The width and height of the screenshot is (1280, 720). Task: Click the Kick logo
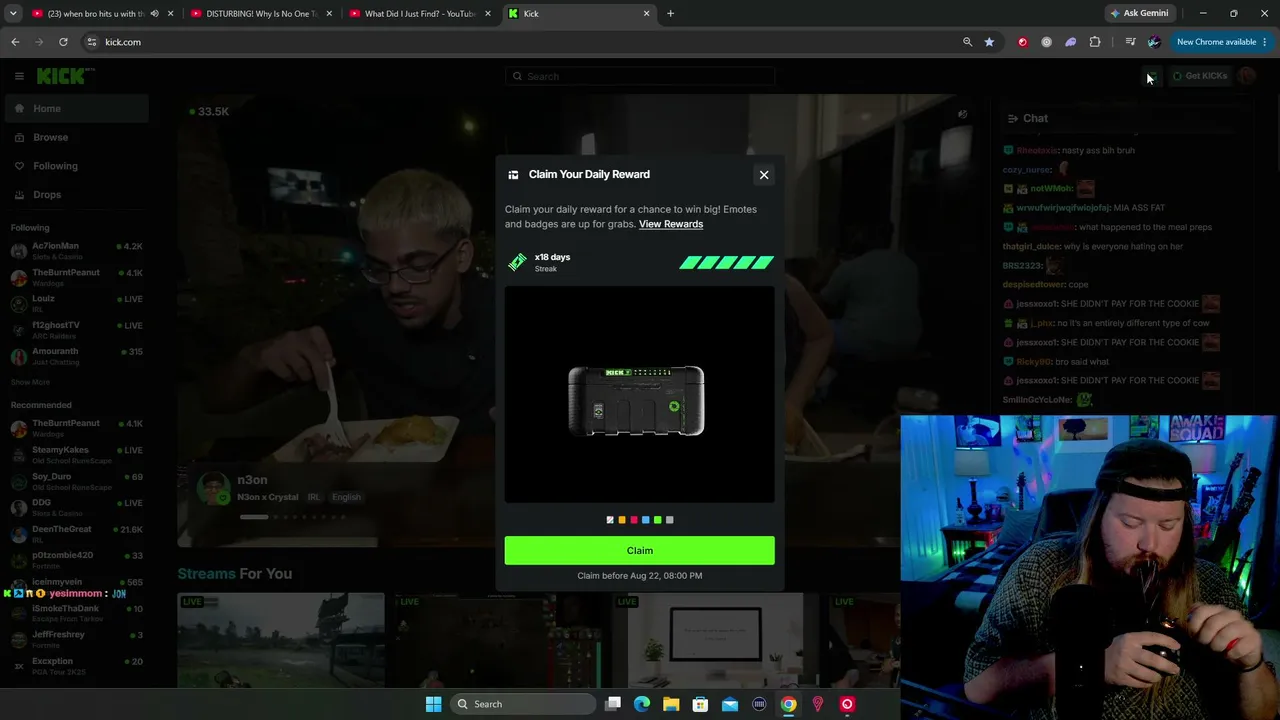pos(65,76)
